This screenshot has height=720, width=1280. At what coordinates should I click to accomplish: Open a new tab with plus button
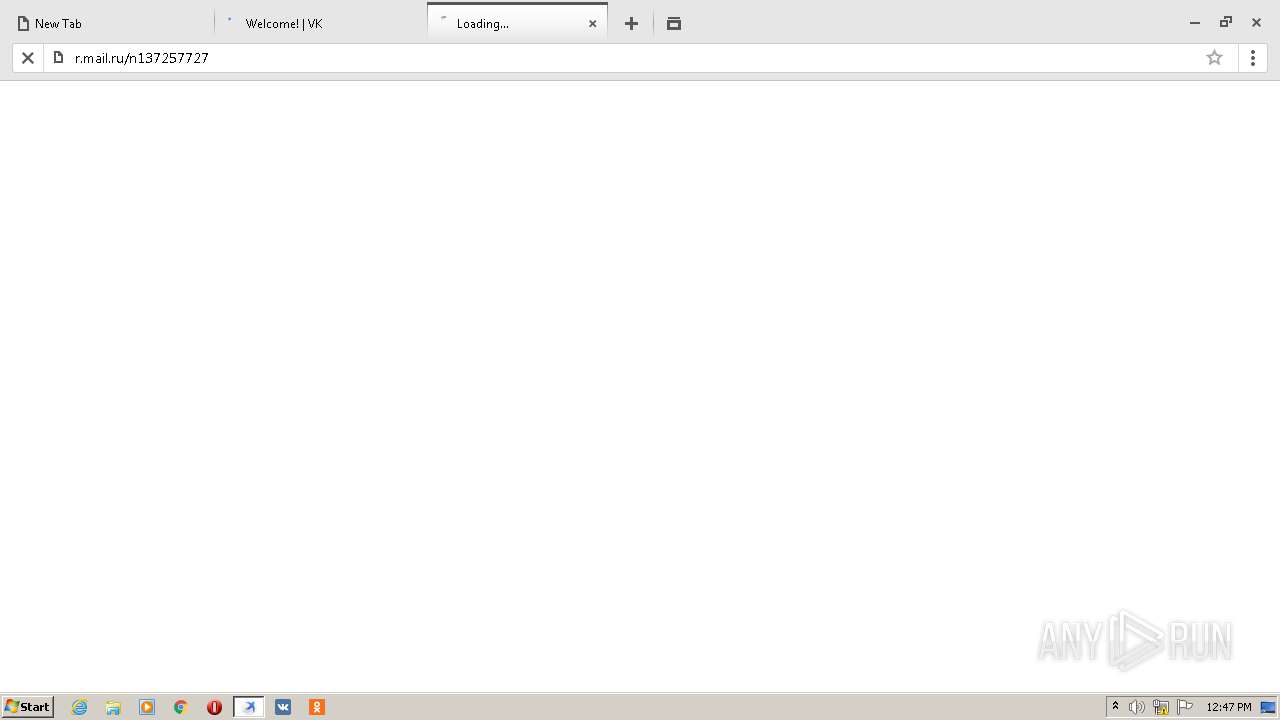(x=631, y=24)
